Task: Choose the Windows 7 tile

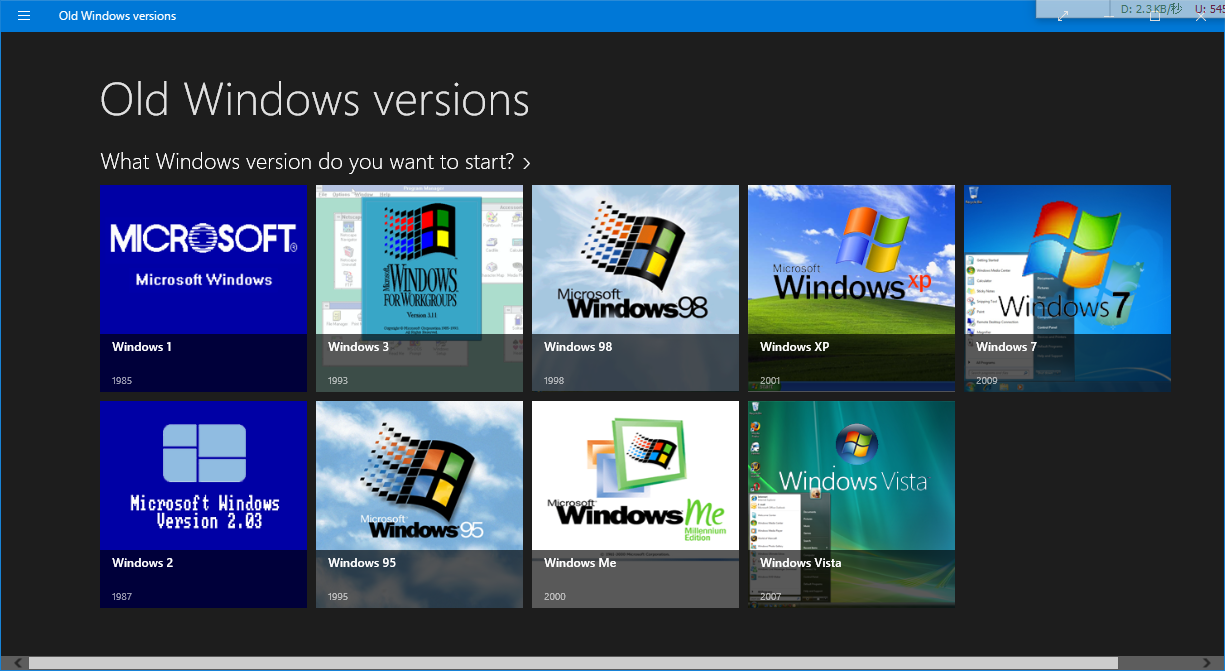Action: click(1068, 288)
